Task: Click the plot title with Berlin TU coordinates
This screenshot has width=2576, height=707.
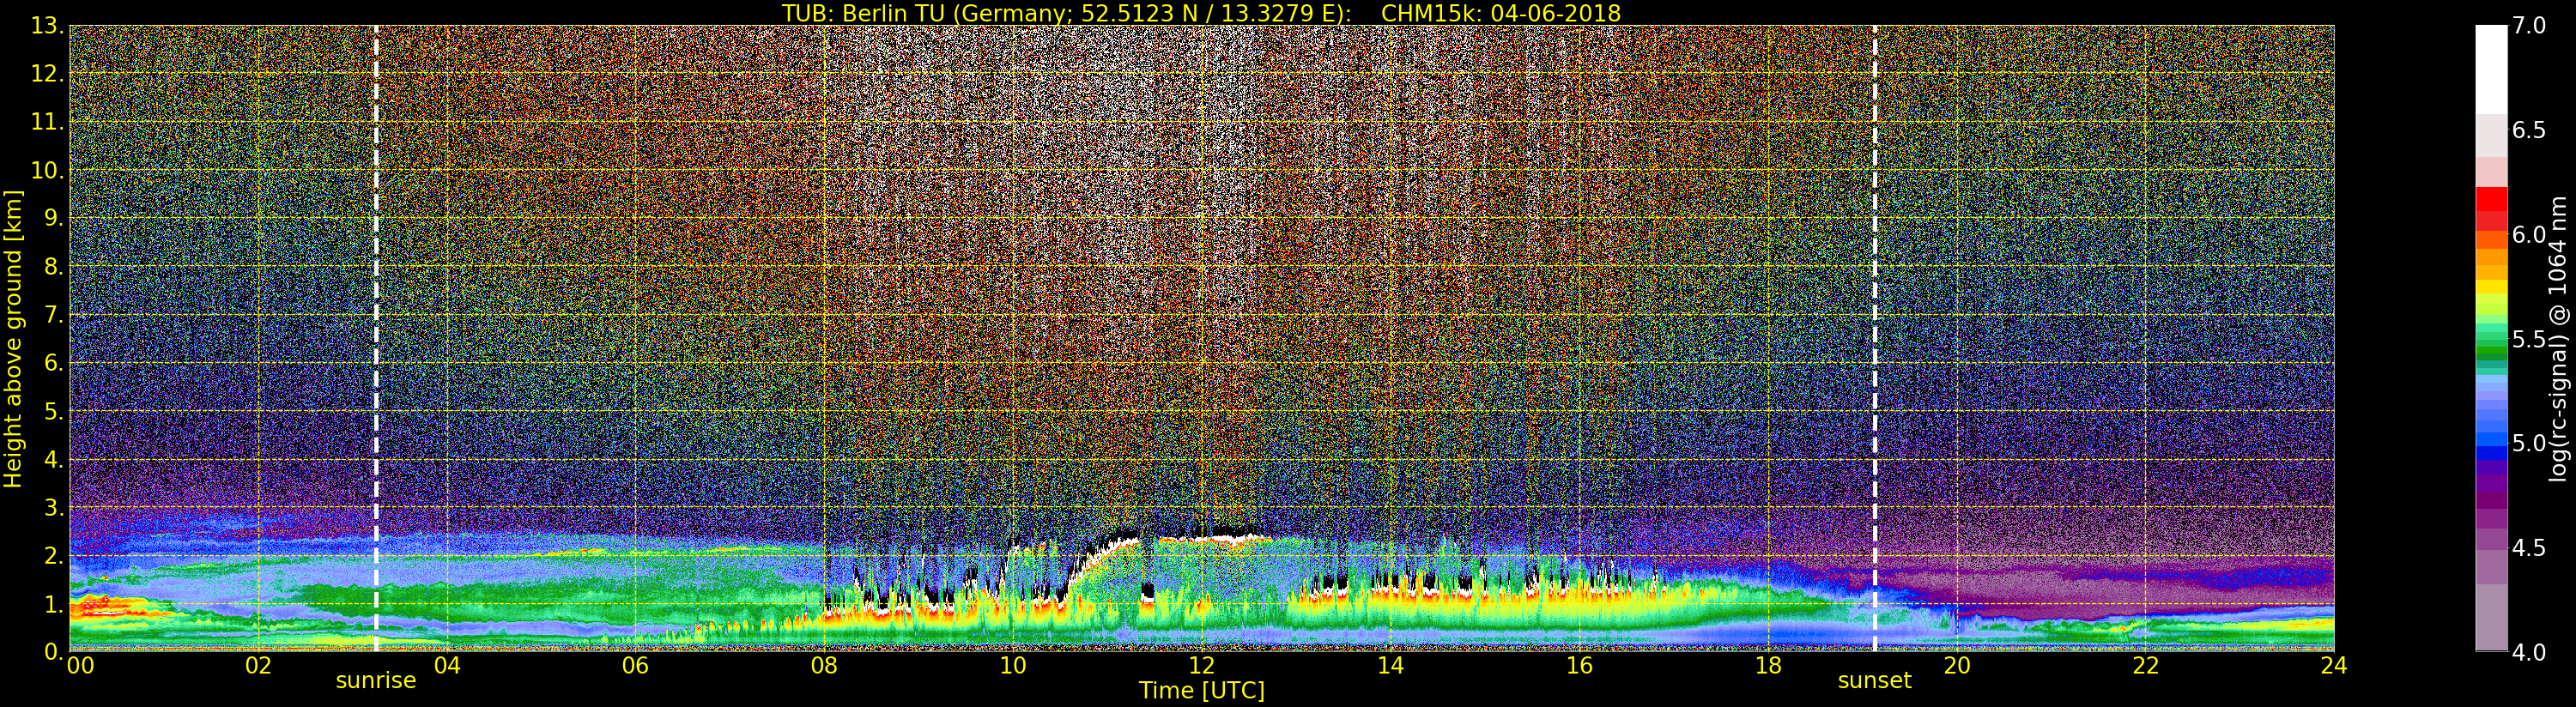Action: click(x=1201, y=13)
